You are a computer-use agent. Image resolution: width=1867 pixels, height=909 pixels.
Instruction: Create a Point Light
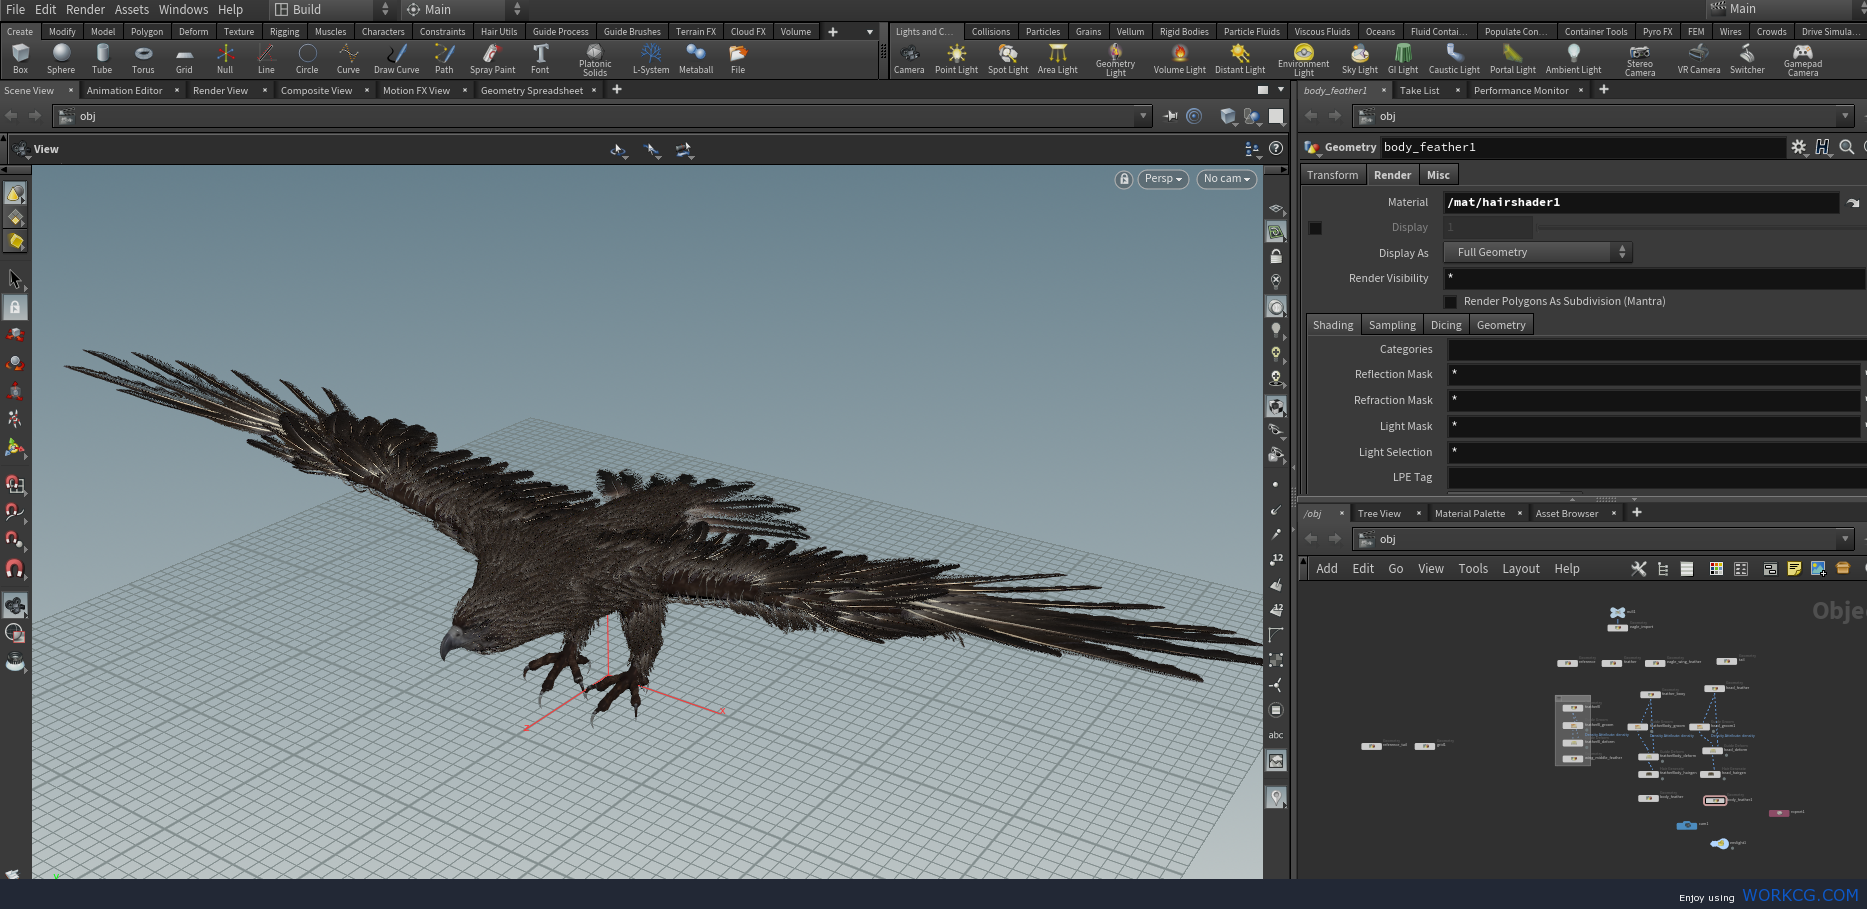click(956, 59)
